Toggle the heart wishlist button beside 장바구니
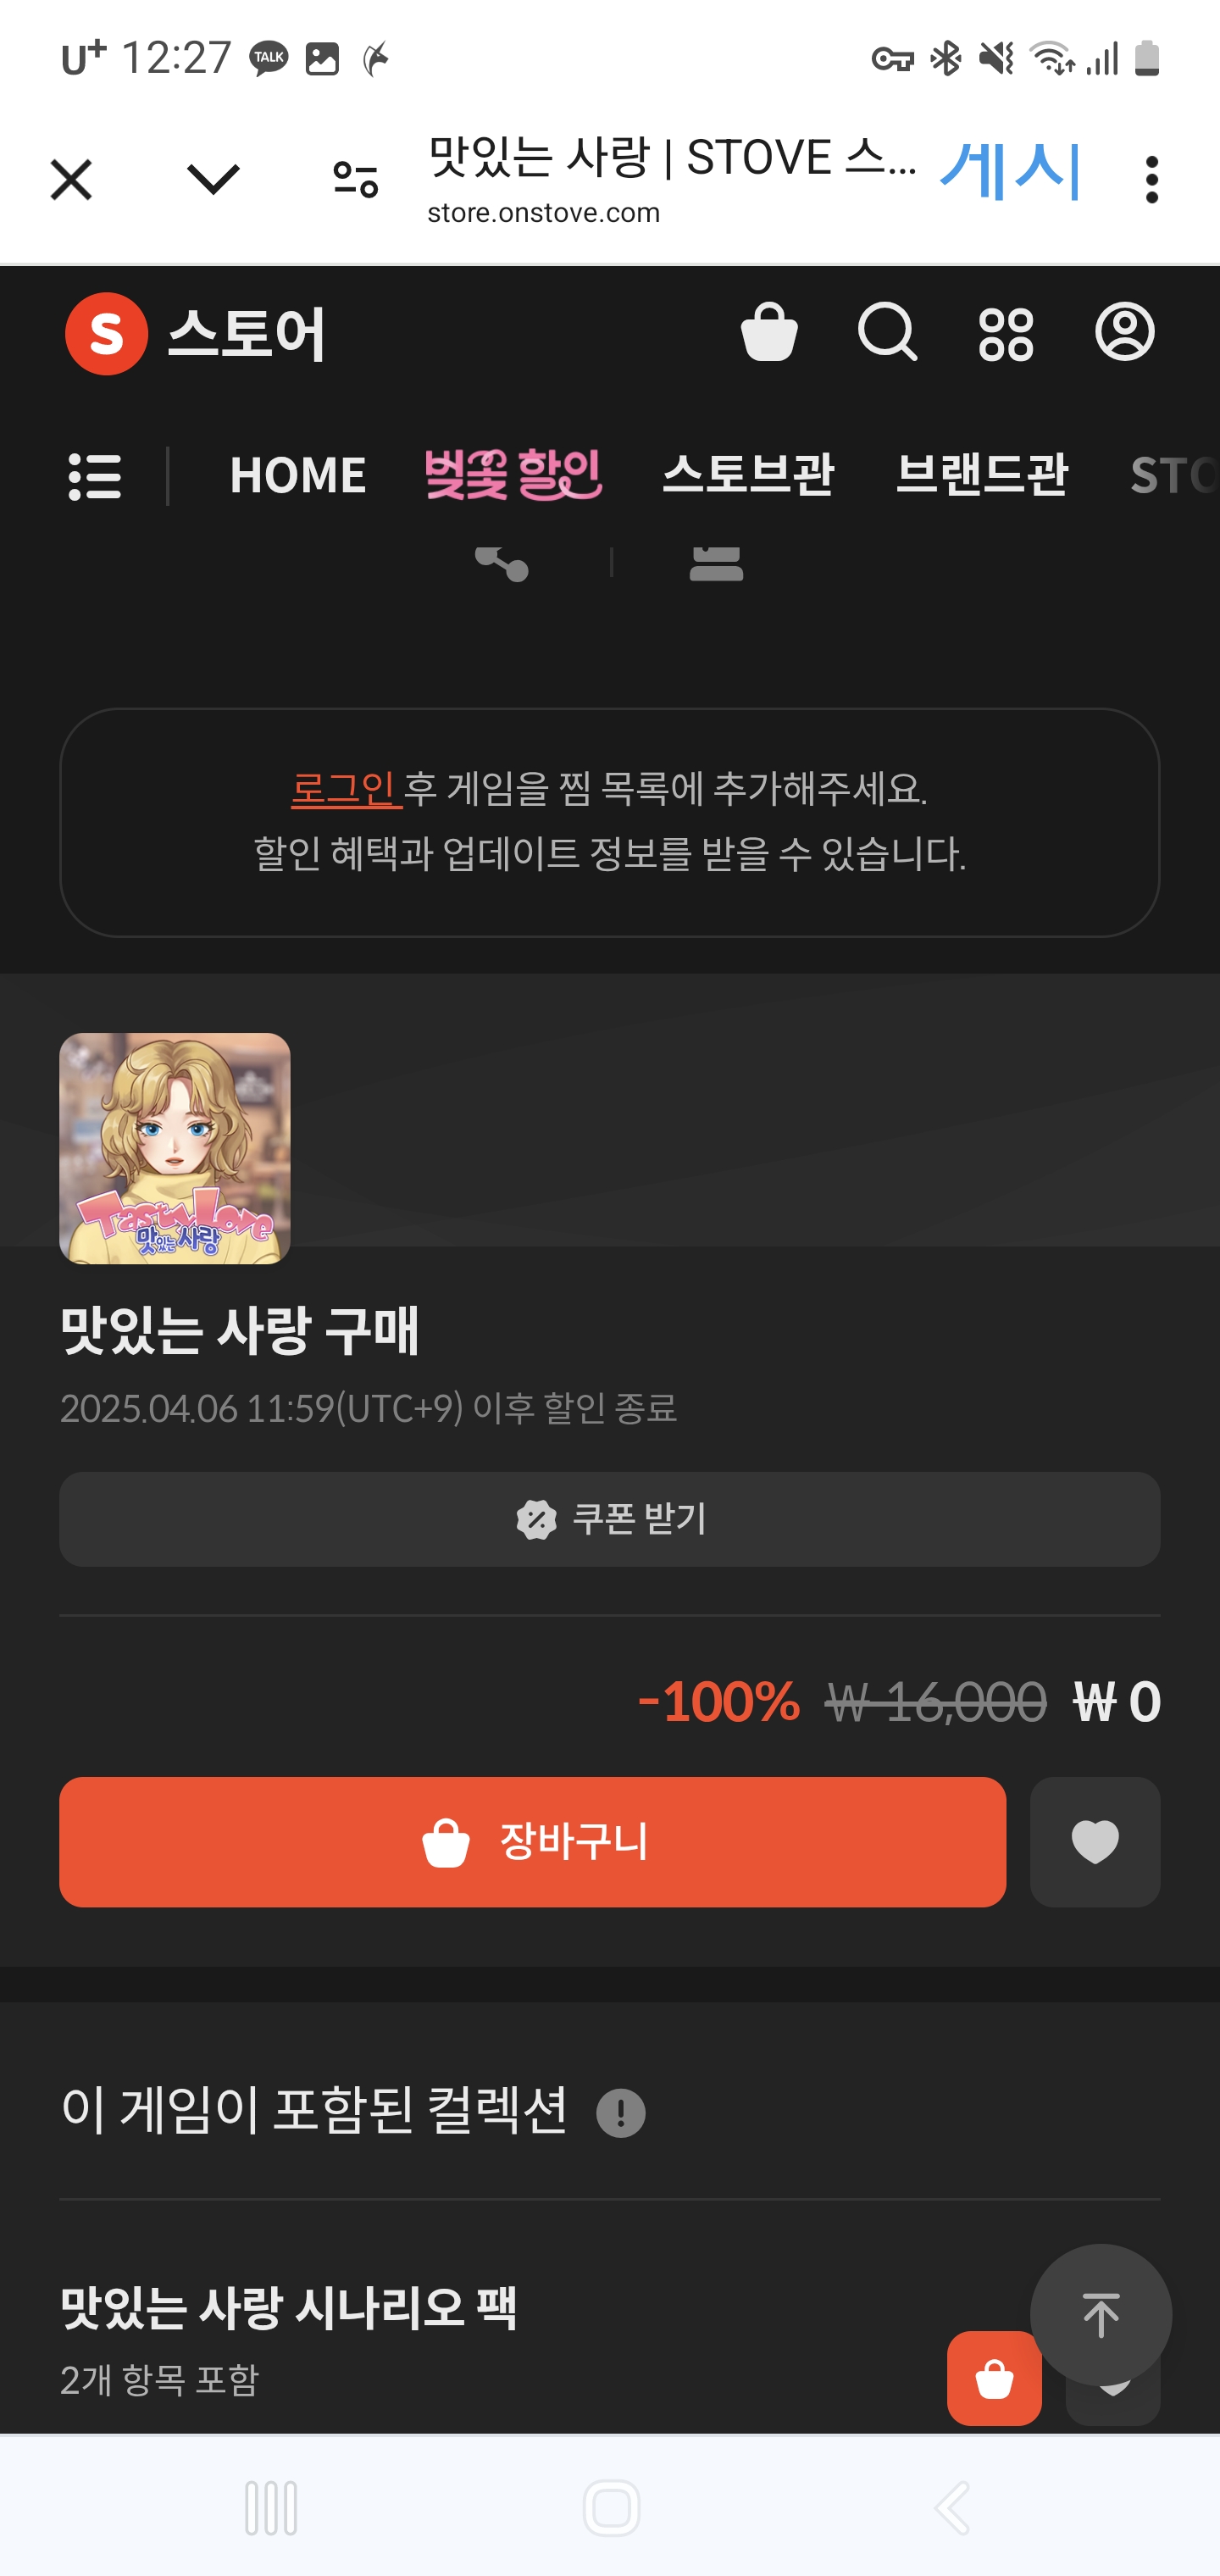This screenshot has height=2576, width=1220. (x=1095, y=1842)
